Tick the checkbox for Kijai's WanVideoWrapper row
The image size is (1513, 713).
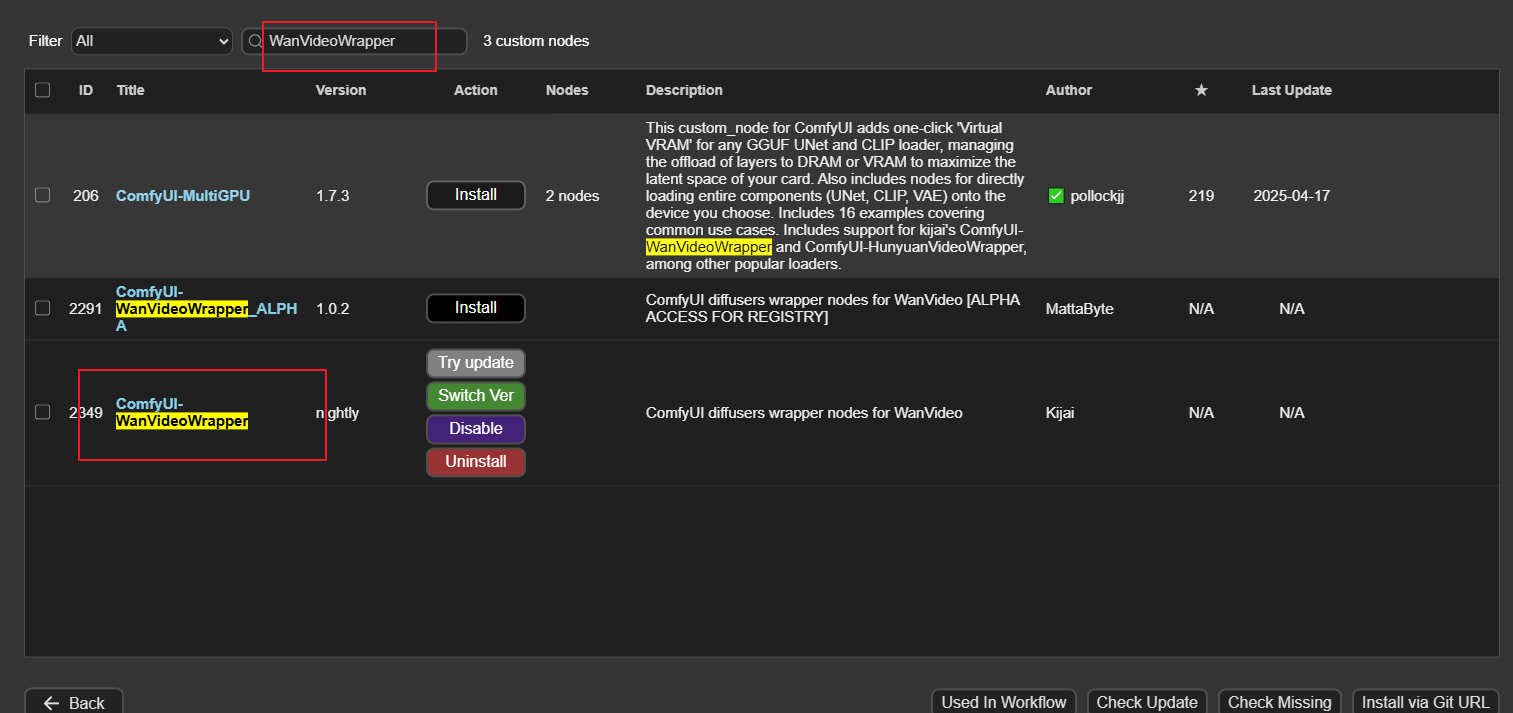coord(42,412)
